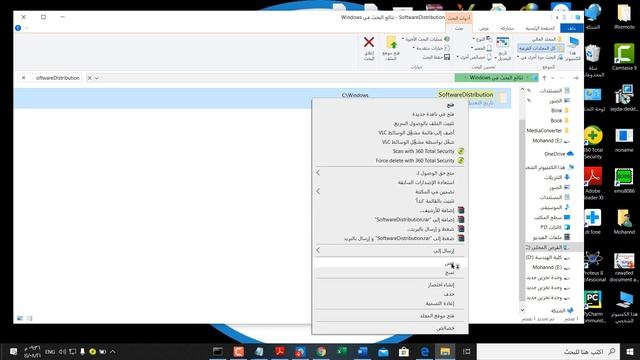
Task: Select إعادة التسمية in context menu
Action: 391,303
